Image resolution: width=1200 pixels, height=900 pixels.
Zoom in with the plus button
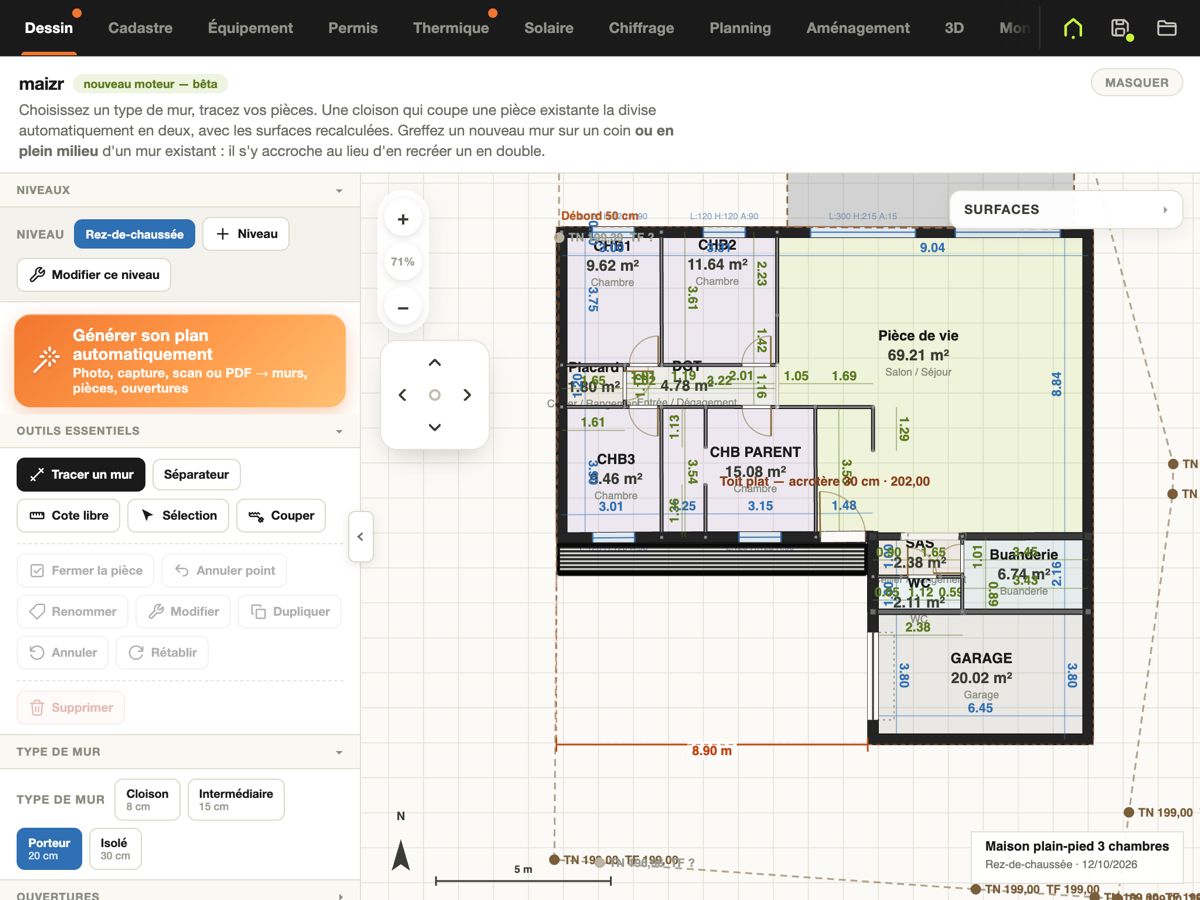[x=403, y=220]
